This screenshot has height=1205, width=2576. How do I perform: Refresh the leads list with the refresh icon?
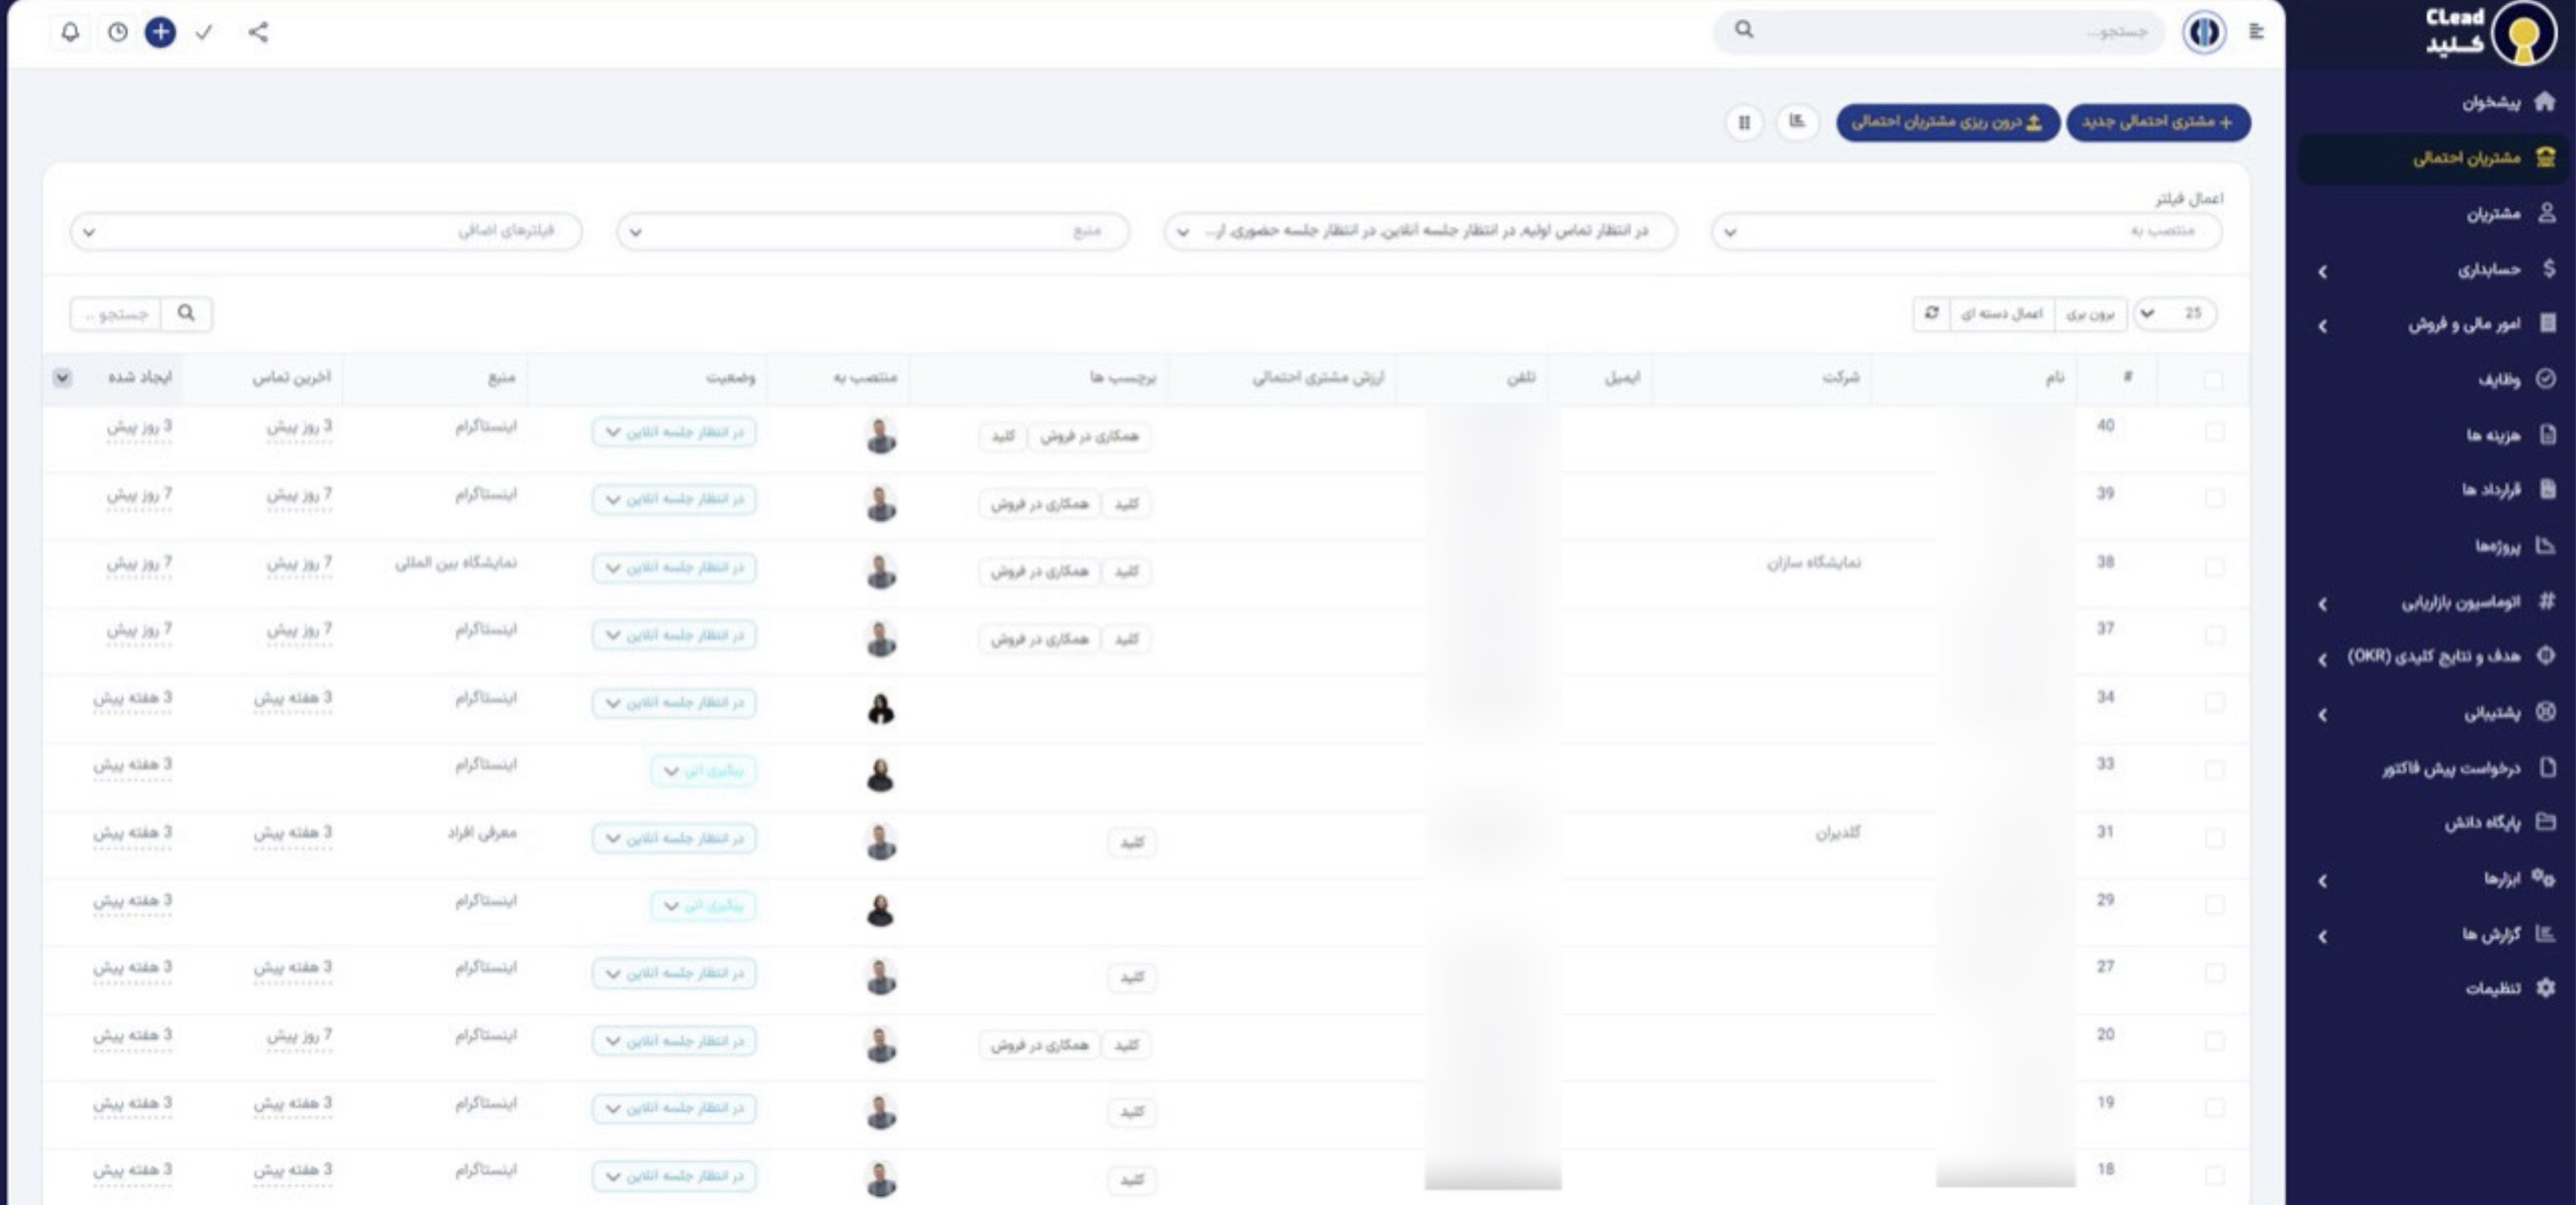(1930, 313)
